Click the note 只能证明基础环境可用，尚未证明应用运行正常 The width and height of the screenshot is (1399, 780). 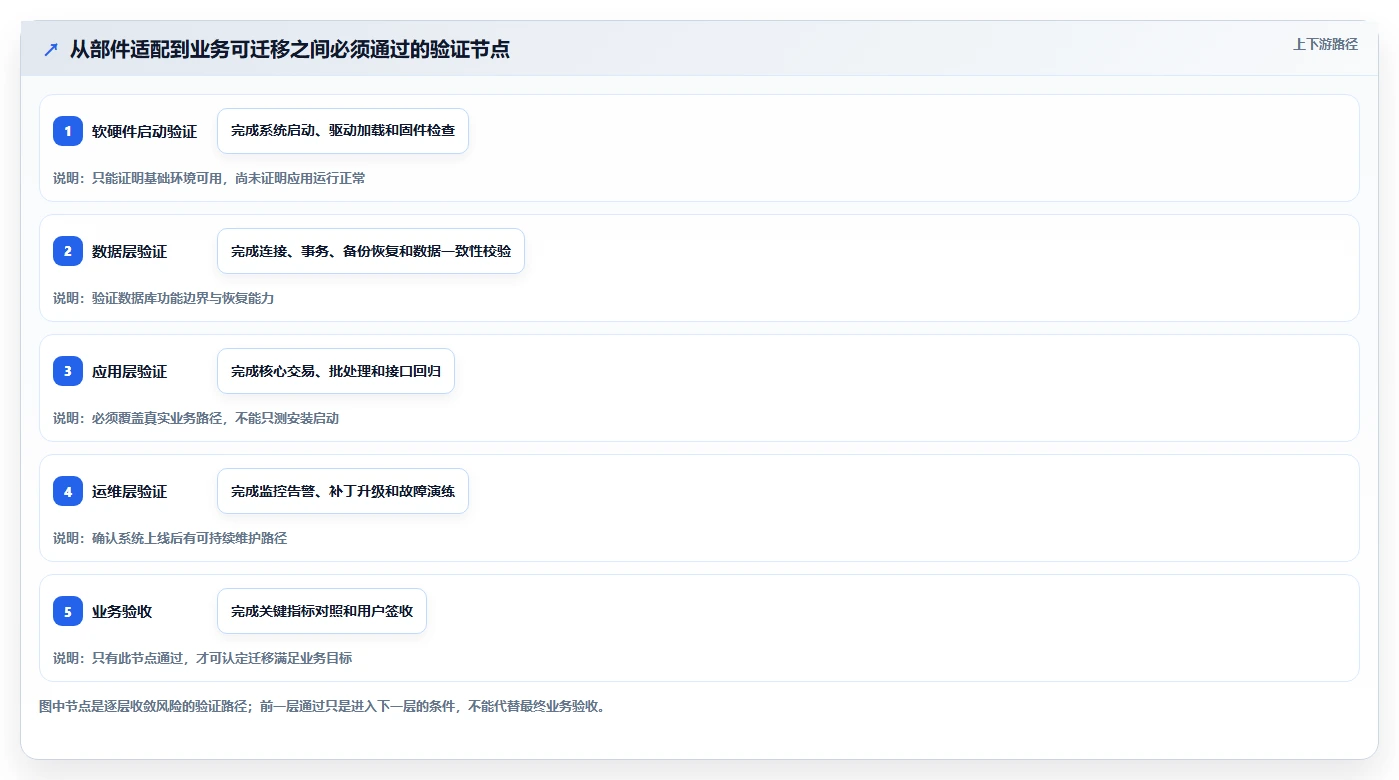(x=228, y=178)
